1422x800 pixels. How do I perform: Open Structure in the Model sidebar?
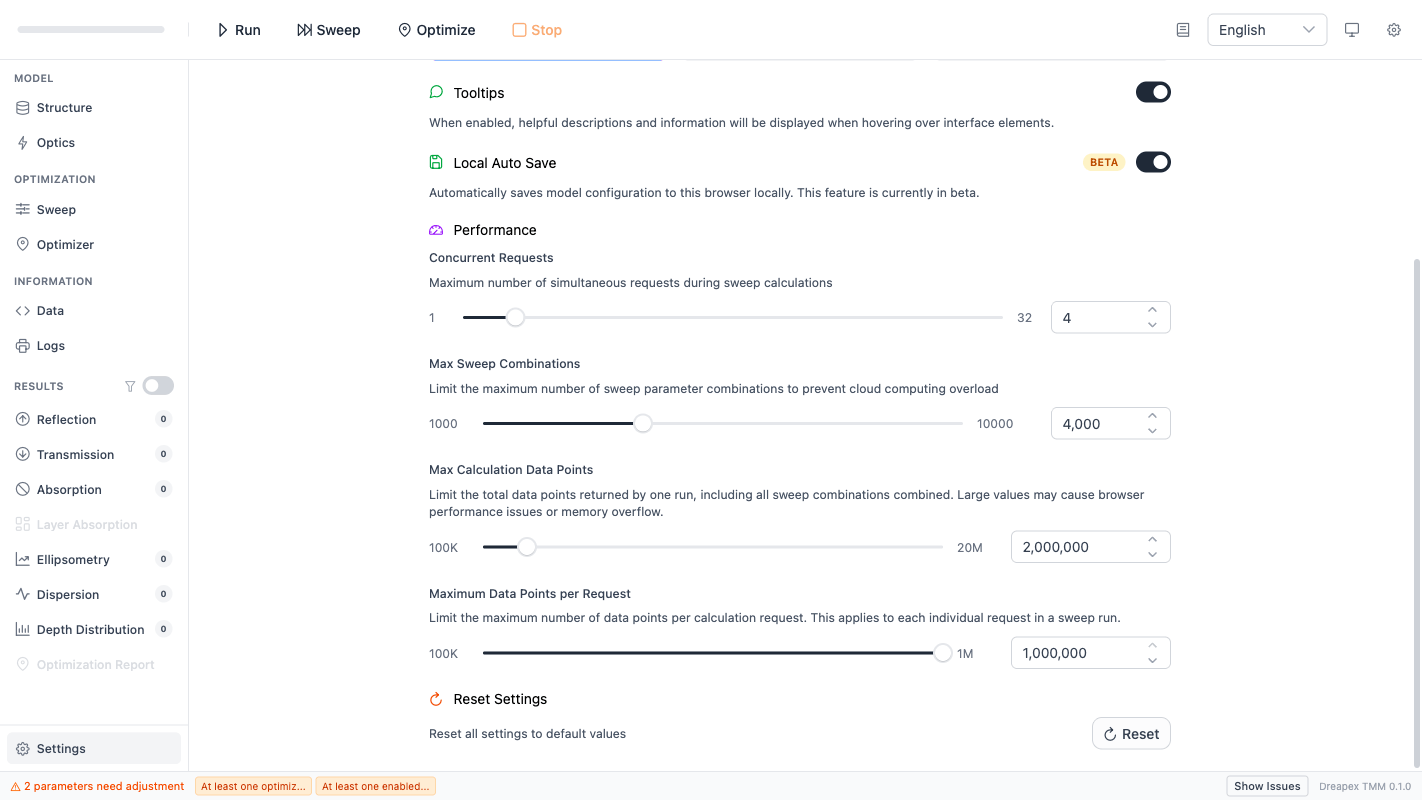tap(64, 108)
